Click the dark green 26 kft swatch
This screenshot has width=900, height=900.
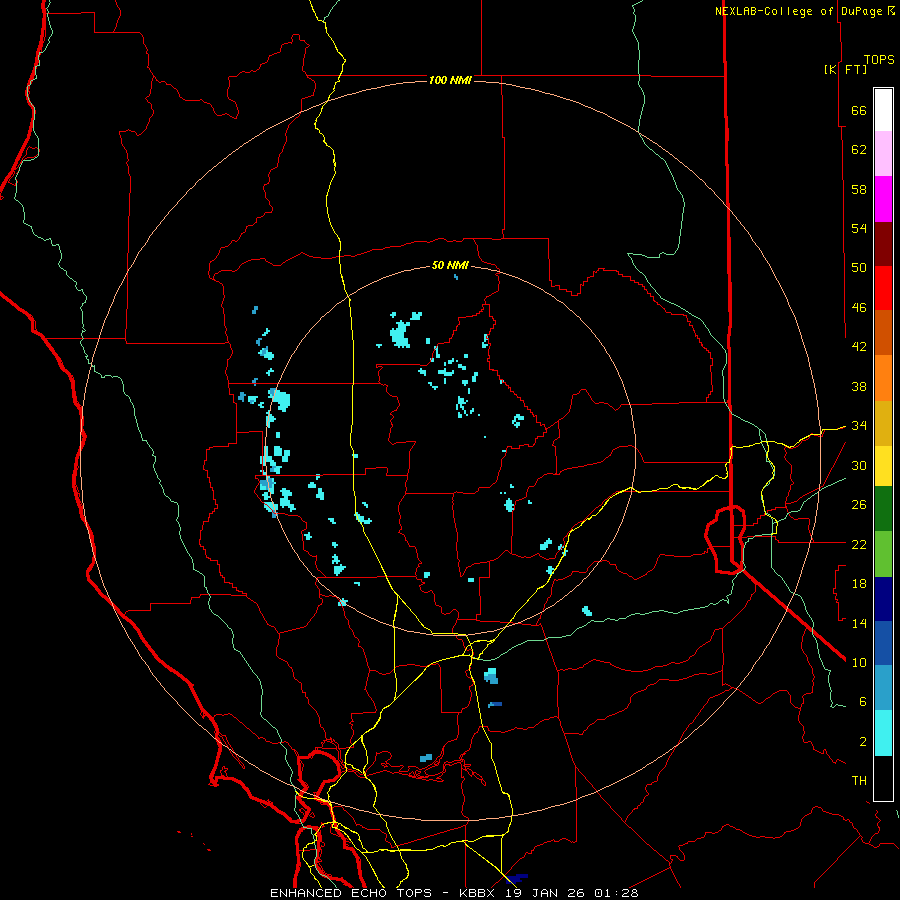click(x=883, y=509)
